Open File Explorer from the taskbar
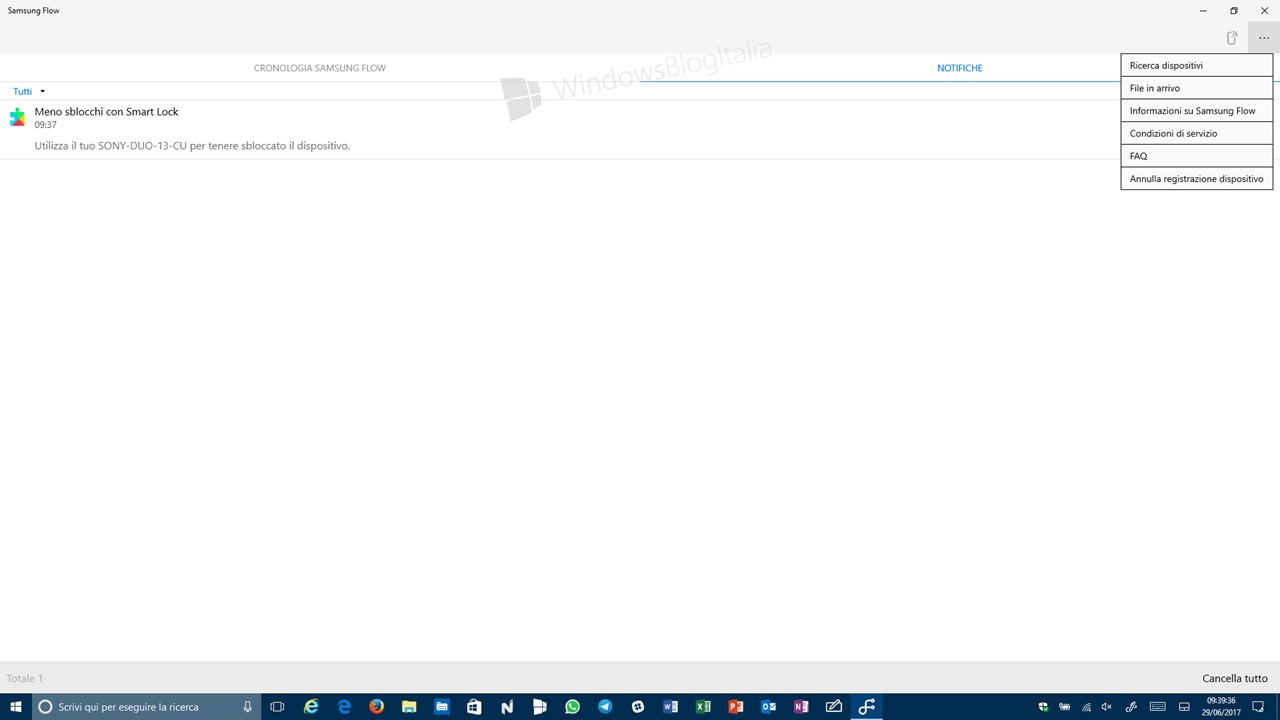Screen dimensions: 1280x720 point(409,707)
